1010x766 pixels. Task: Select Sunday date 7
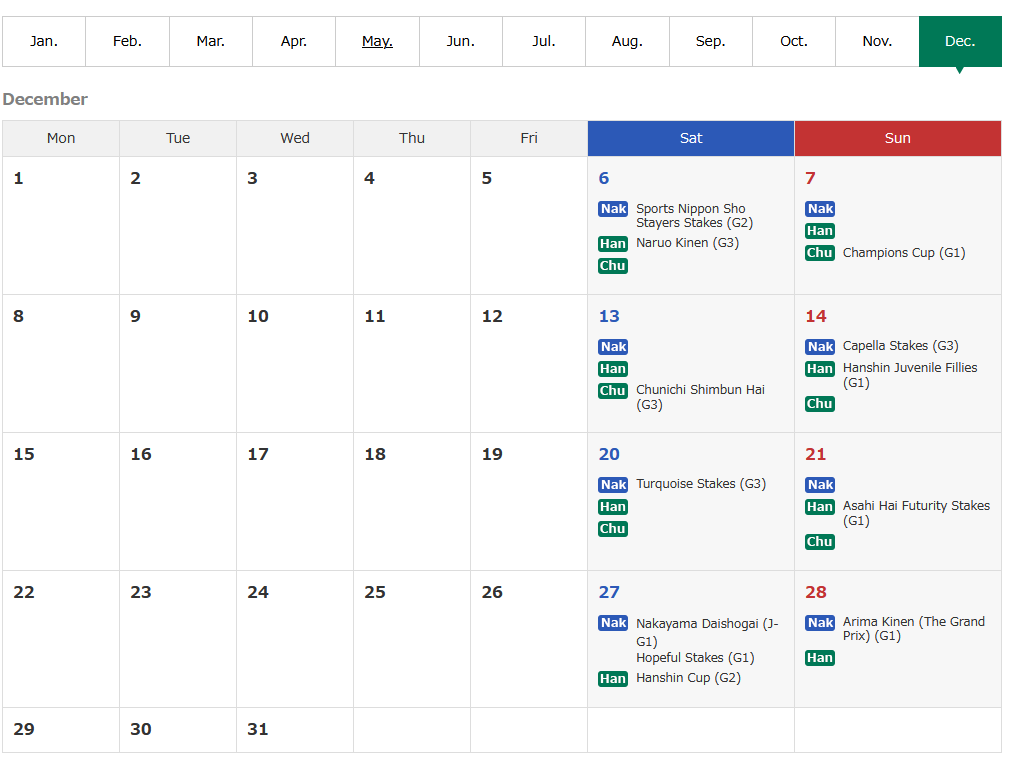pos(810,178)
